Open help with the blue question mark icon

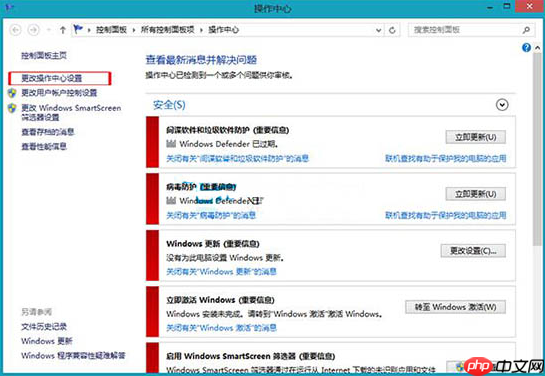526,48
